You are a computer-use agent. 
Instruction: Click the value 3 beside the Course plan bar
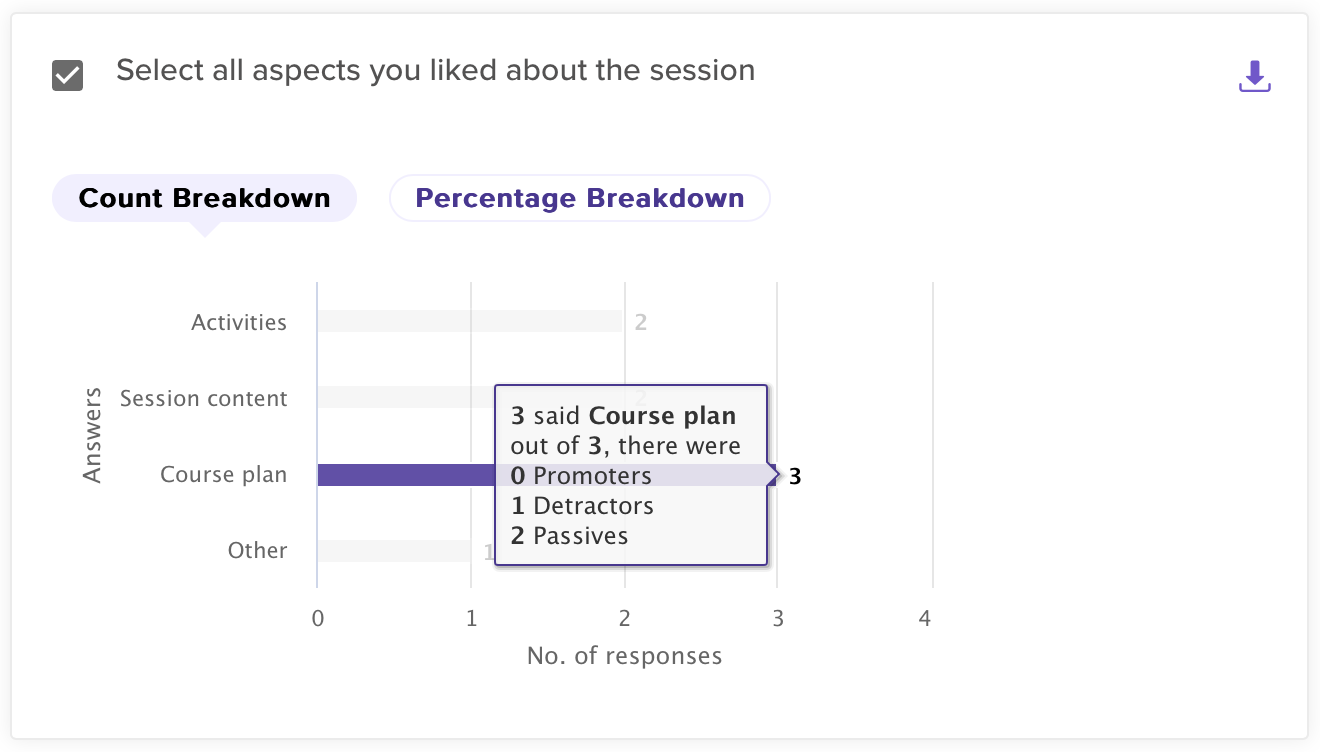795,476
